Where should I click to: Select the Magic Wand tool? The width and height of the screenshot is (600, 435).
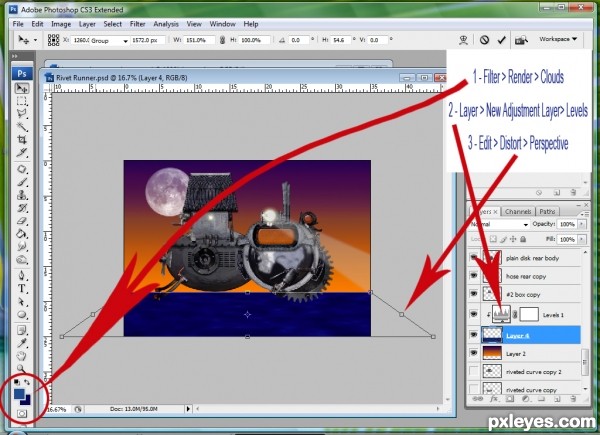point(22,127)
